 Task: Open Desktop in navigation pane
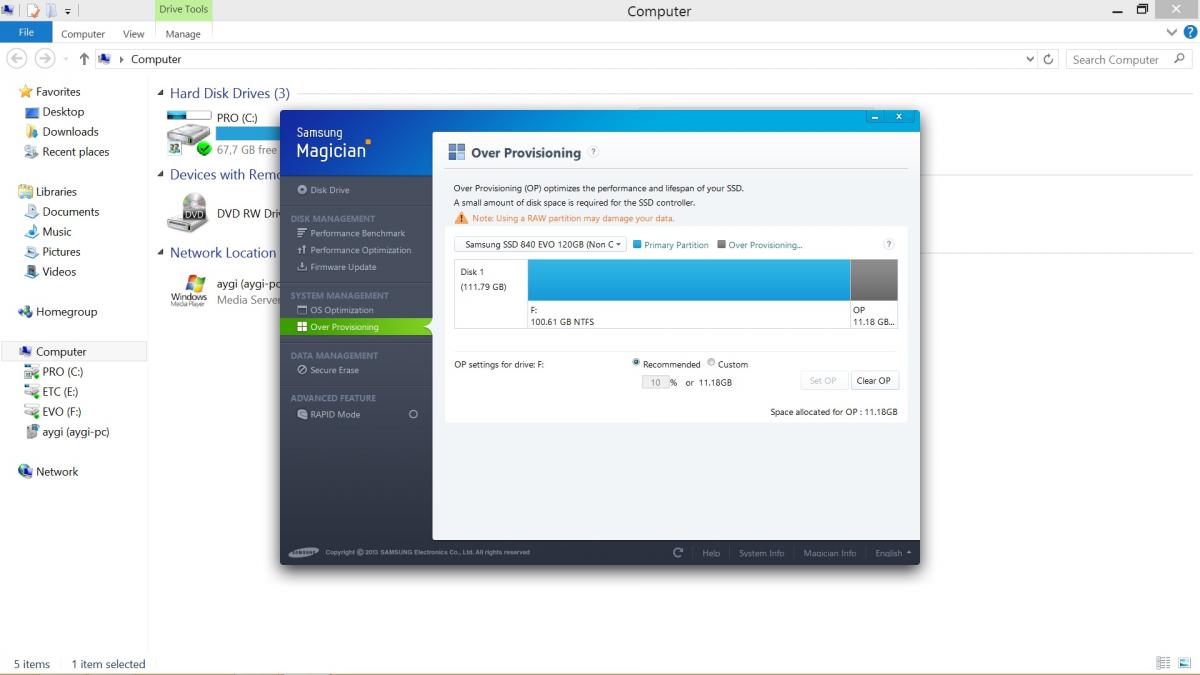click(x=54, y=112)
